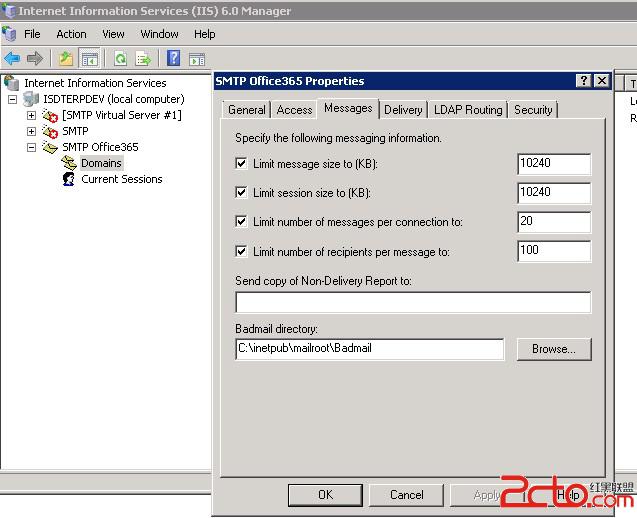Screen dimensions: 637x518
Task: Expand the SMTP tree node
Action: pyautogui.click(x=31, y=131)
